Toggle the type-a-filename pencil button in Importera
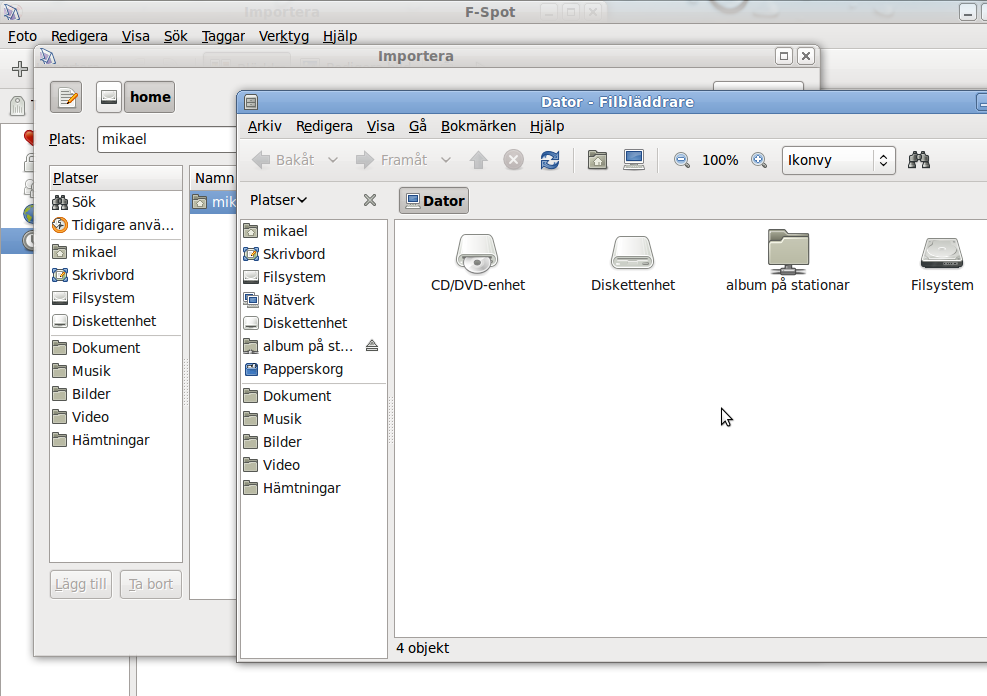The image size is (987, 696). tap(66, 97)
